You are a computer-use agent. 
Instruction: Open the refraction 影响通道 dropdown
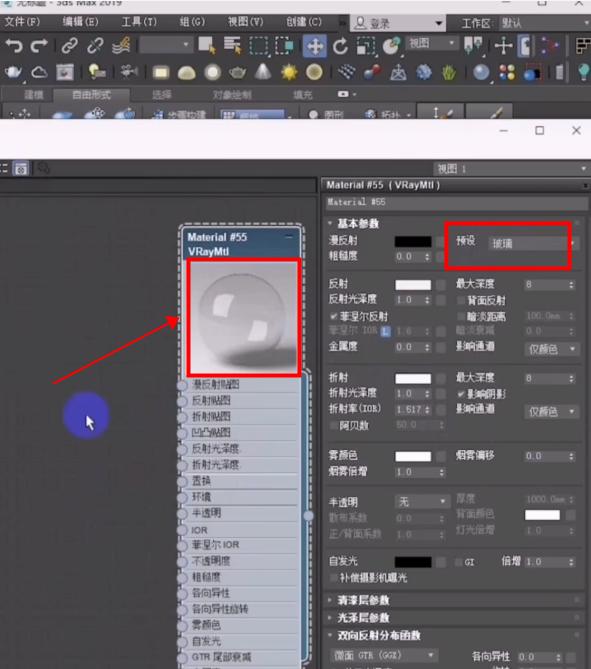coord(550,411)
